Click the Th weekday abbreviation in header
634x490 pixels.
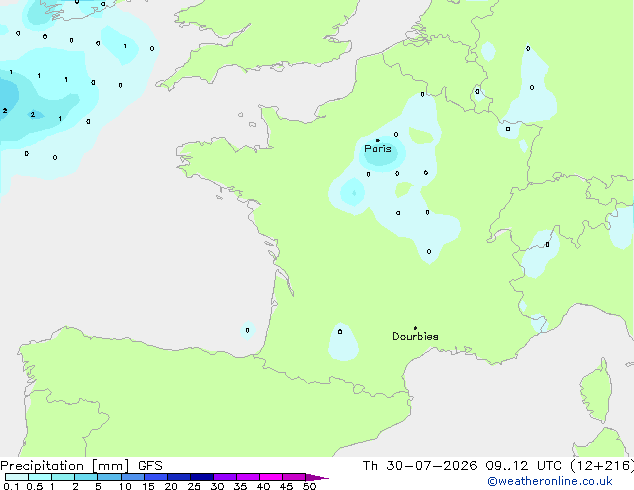click(370, 466)
